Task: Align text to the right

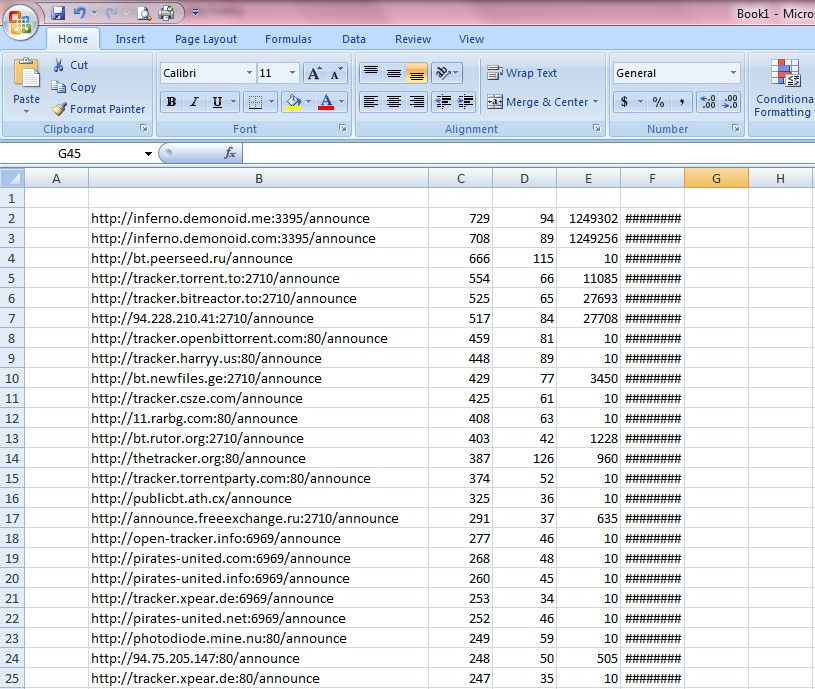Action: coord(417,102)
